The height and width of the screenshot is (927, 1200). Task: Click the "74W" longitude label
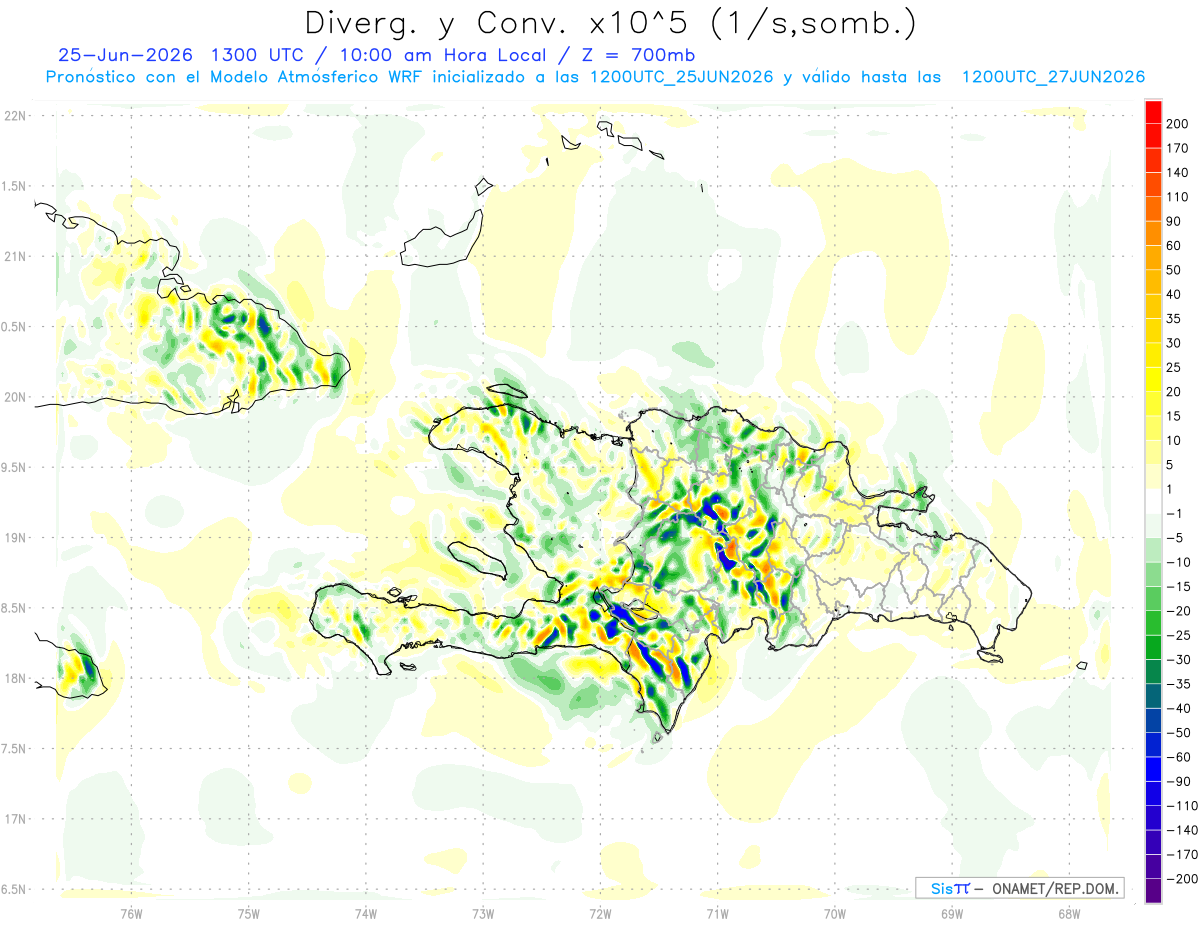(366, 914)
